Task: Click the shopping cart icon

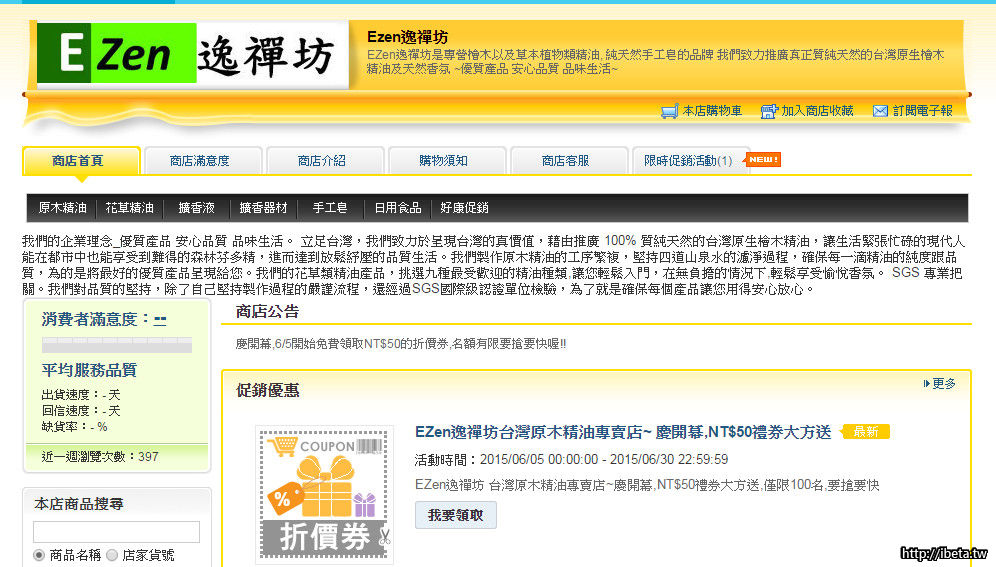Action: [670, 111]
